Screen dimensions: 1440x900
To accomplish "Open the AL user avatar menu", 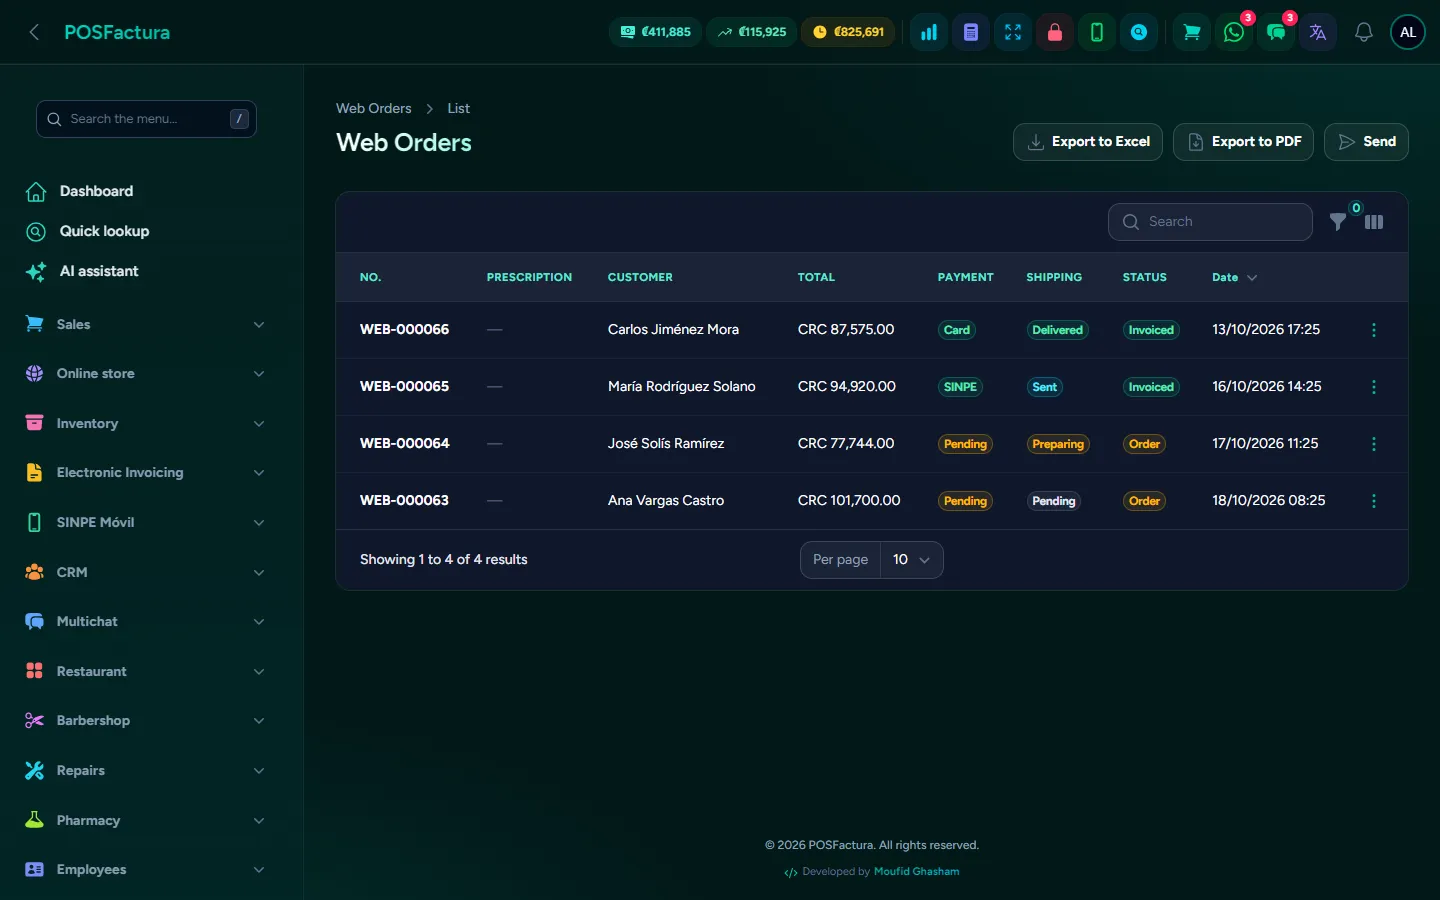I will click(1408, 32).
